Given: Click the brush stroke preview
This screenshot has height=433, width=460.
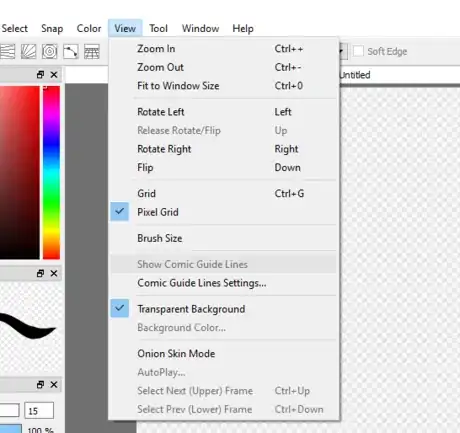Looking at the screenshot, I should point(31,327).
